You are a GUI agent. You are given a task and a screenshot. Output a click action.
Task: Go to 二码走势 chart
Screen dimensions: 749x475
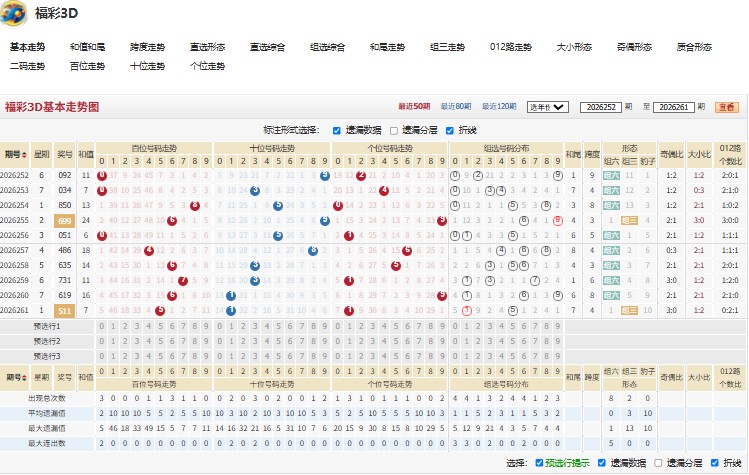[x=27, y=66]
